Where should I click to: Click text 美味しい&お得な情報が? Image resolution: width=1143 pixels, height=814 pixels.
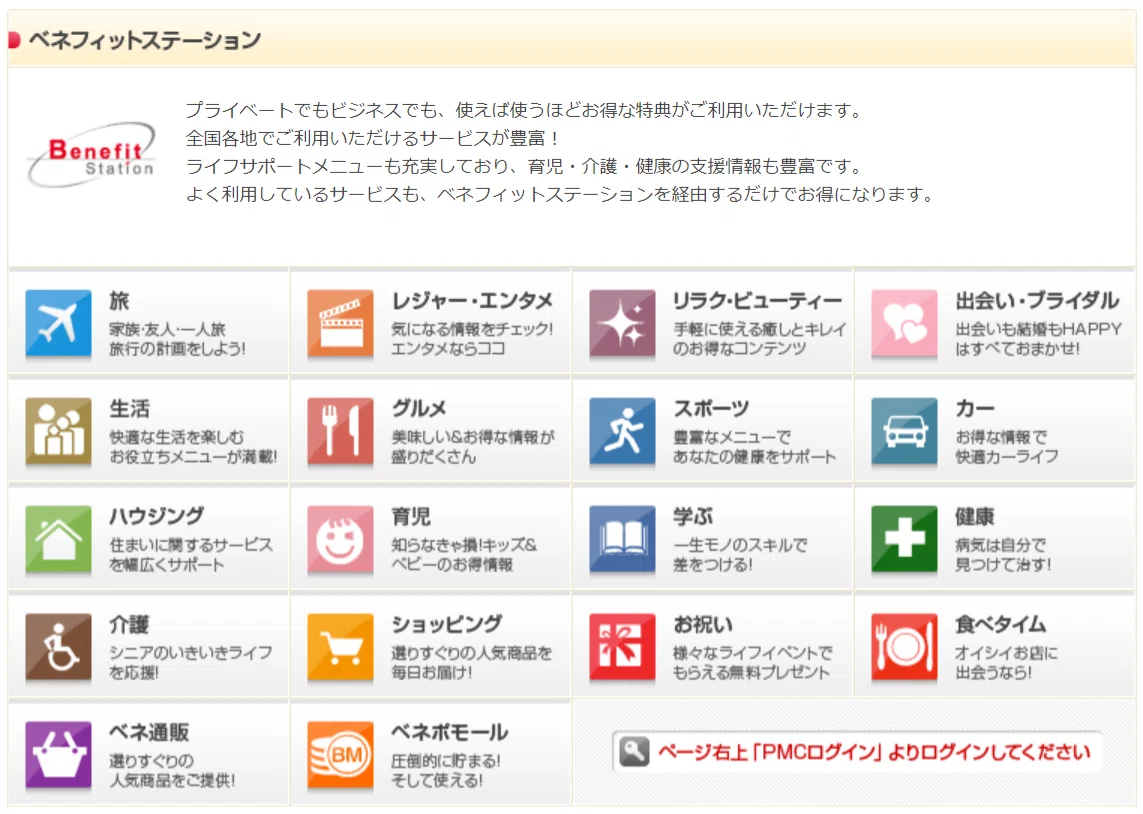click(473, 437)
